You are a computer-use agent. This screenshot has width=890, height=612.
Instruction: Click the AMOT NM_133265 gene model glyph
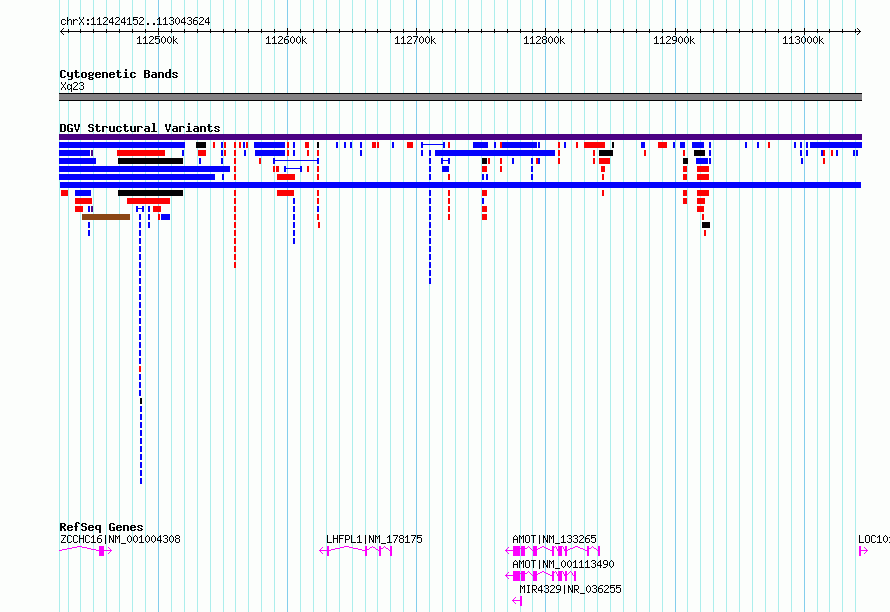coord(553,551)
